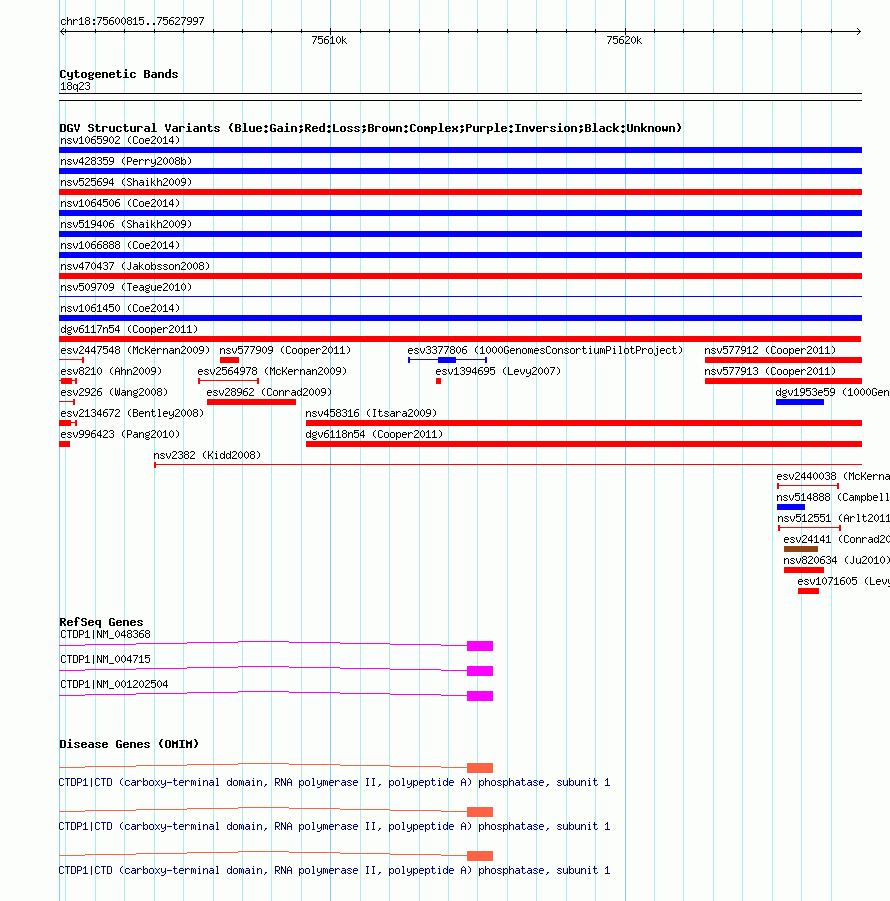Click the nsv1064506 (Coe2014) variant label
The height and width of the screenshot is (901, 890).
pos(120,203)
